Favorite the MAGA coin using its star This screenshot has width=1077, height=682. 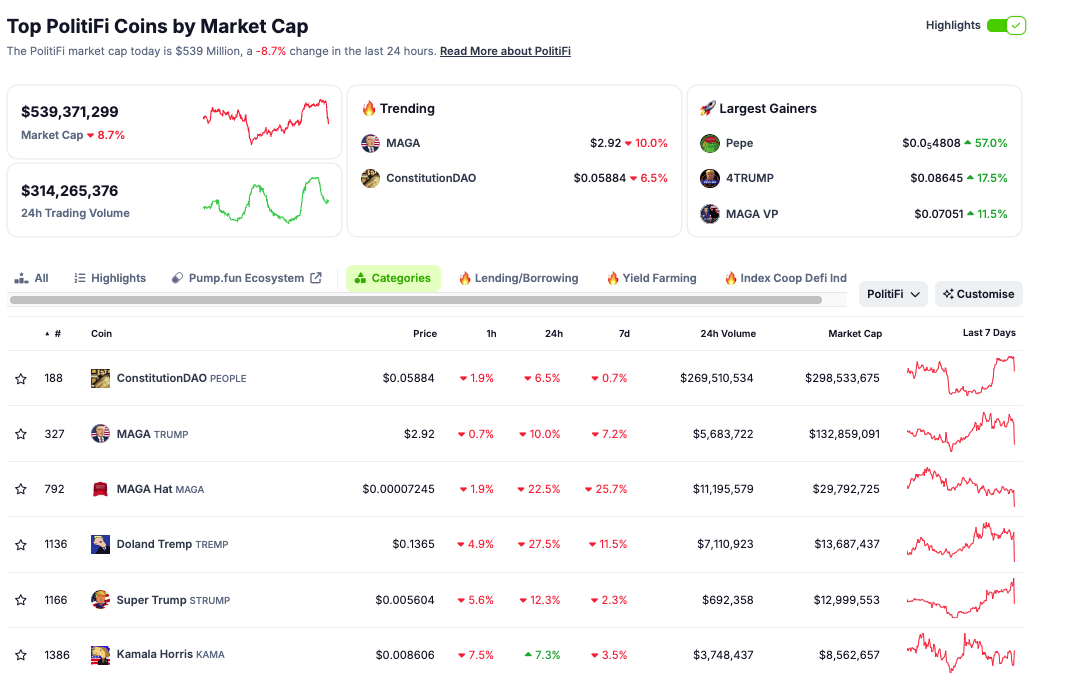click(20, 433)
